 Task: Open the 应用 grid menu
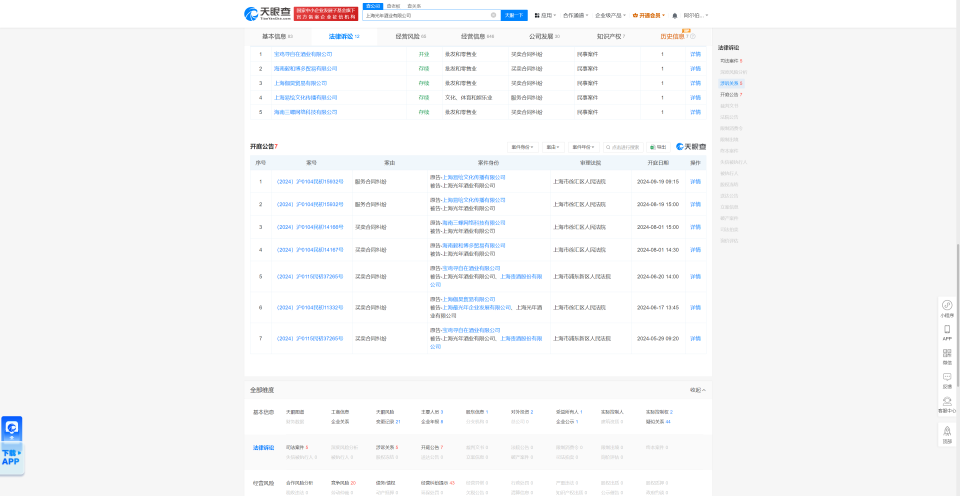pyautogui.click(x=545, y=15)
